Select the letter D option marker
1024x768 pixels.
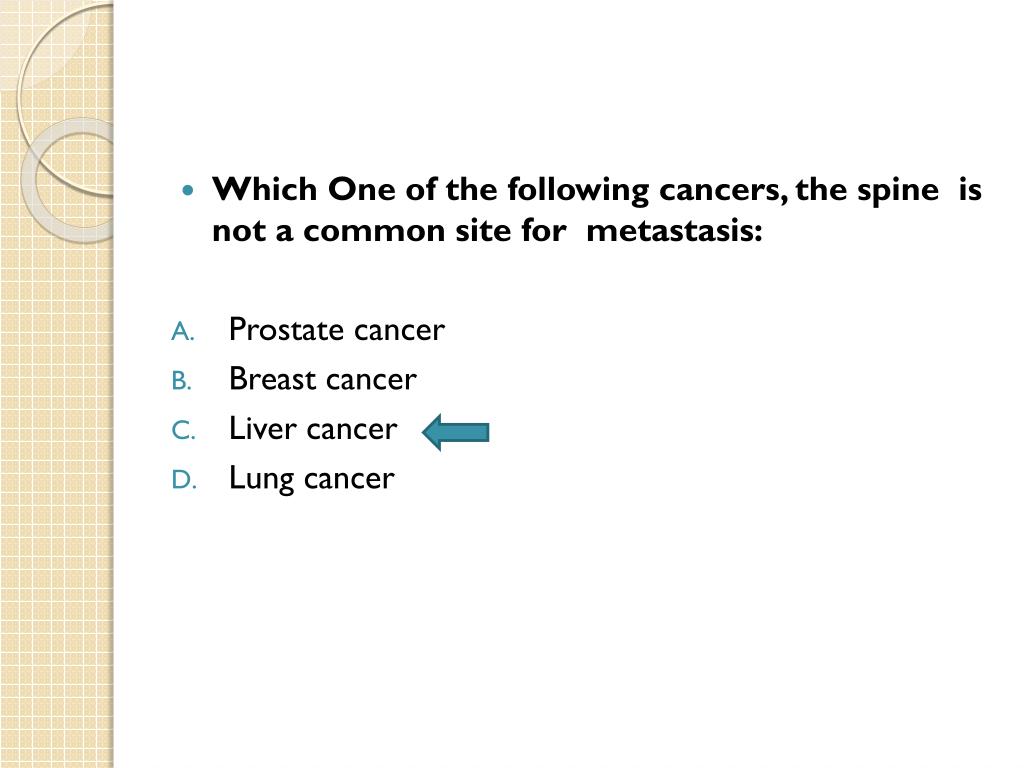(184, 480)
